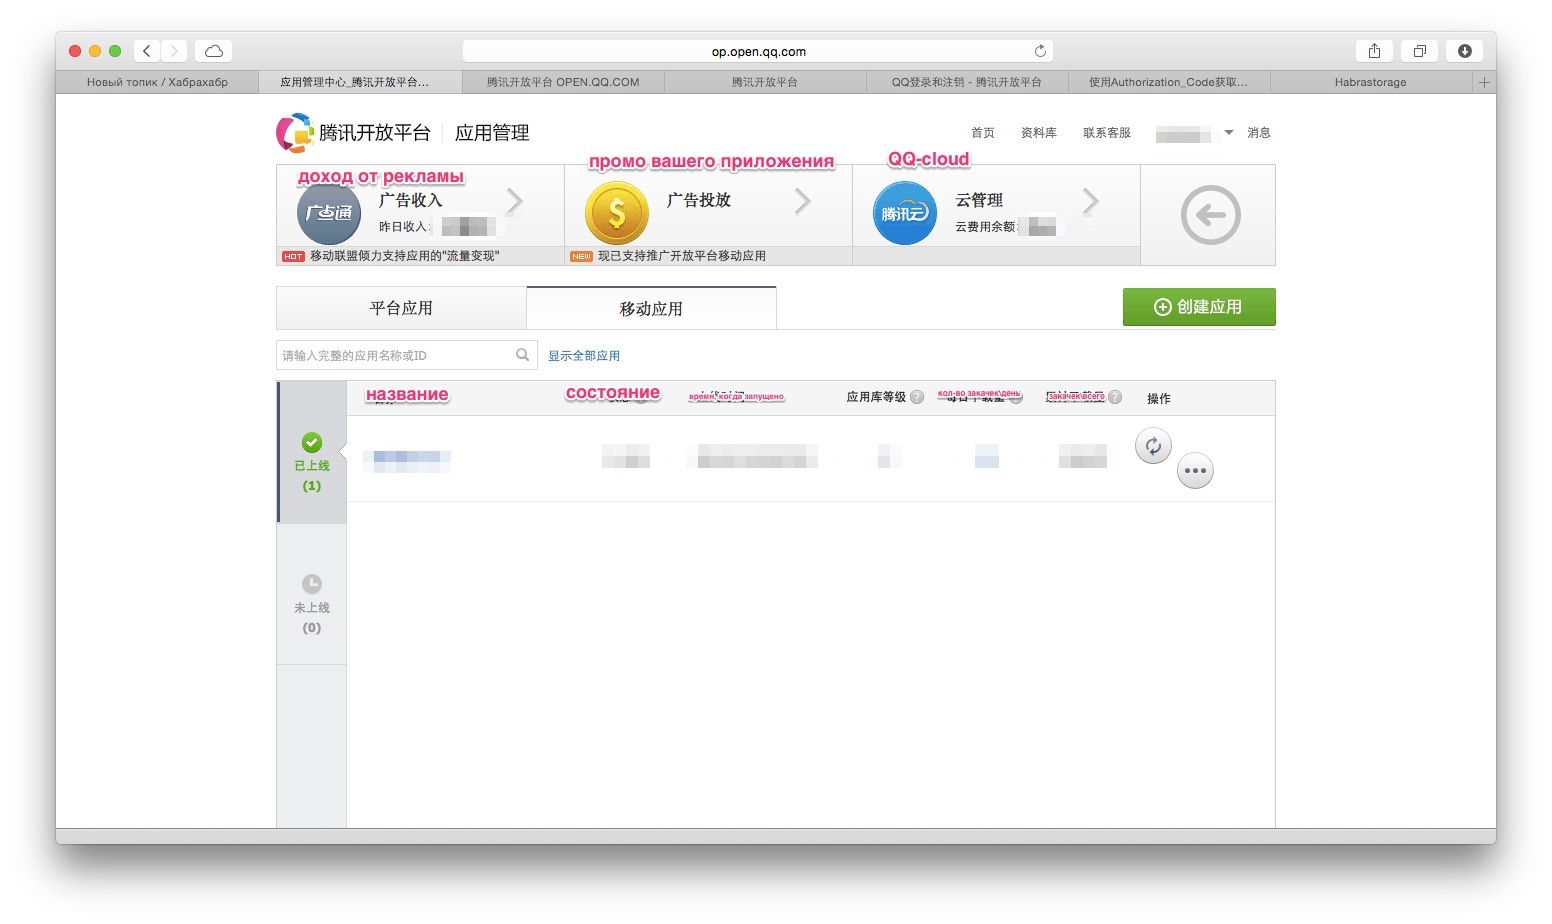Viewport: 1552px width, 924px height.
Task: Click 显示全部应用 link
Action: (x=584, y=356)
